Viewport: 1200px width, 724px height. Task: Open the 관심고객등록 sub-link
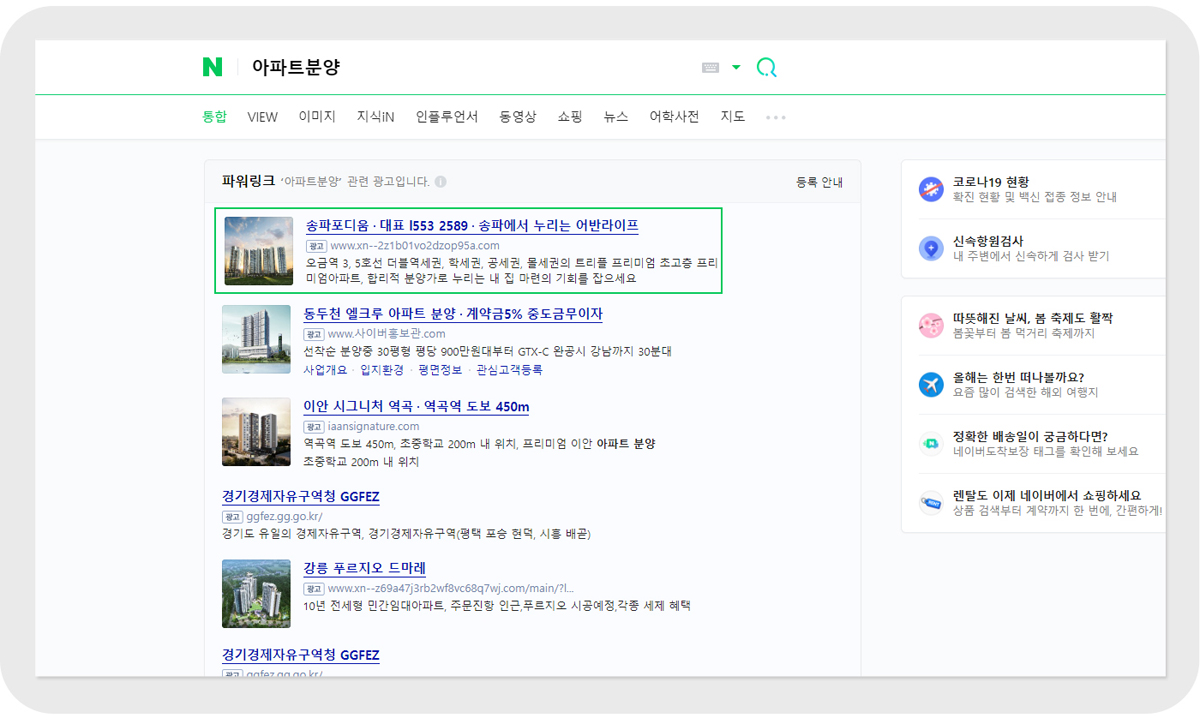(509, 370)
